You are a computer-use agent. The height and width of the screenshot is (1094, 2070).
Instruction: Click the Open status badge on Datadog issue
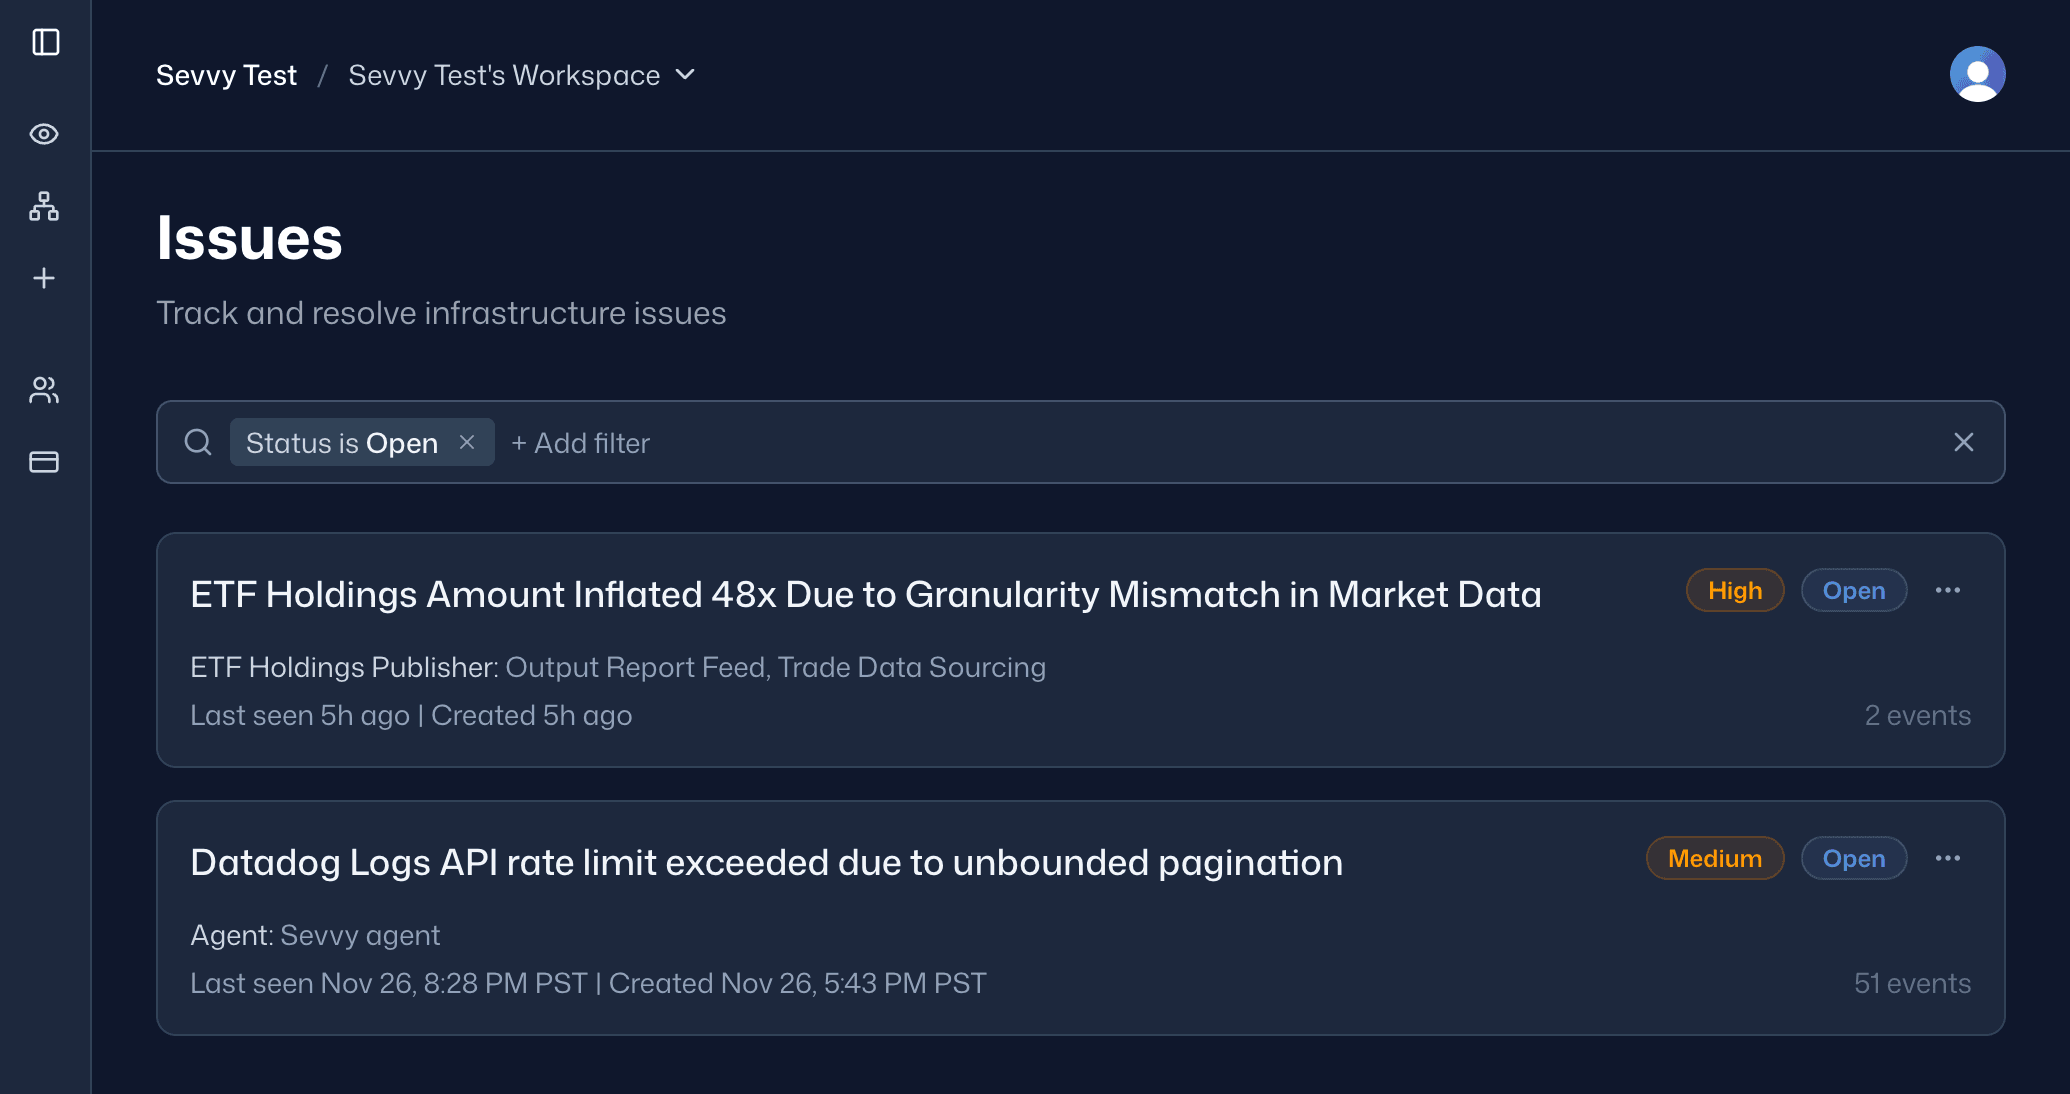tap(1853, 858)
